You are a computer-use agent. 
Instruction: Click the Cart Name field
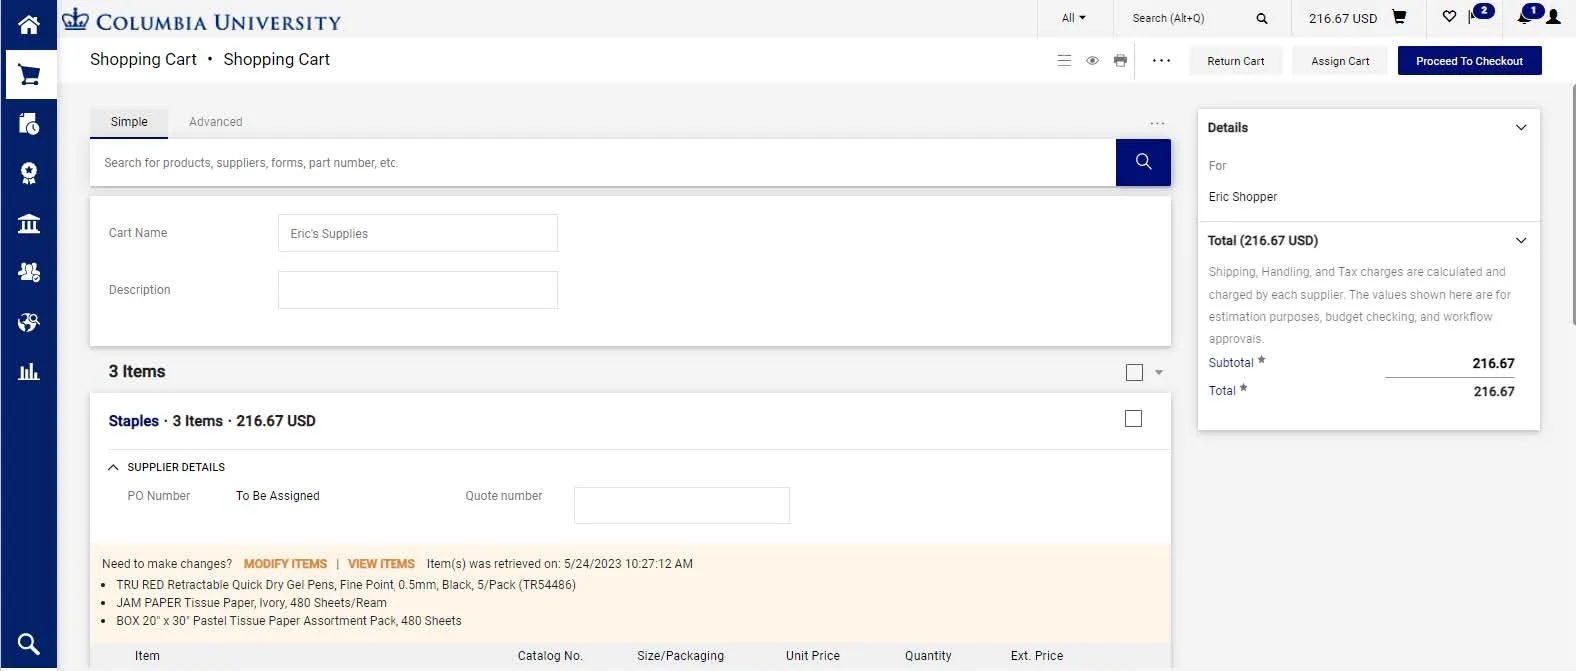point(418,233)
